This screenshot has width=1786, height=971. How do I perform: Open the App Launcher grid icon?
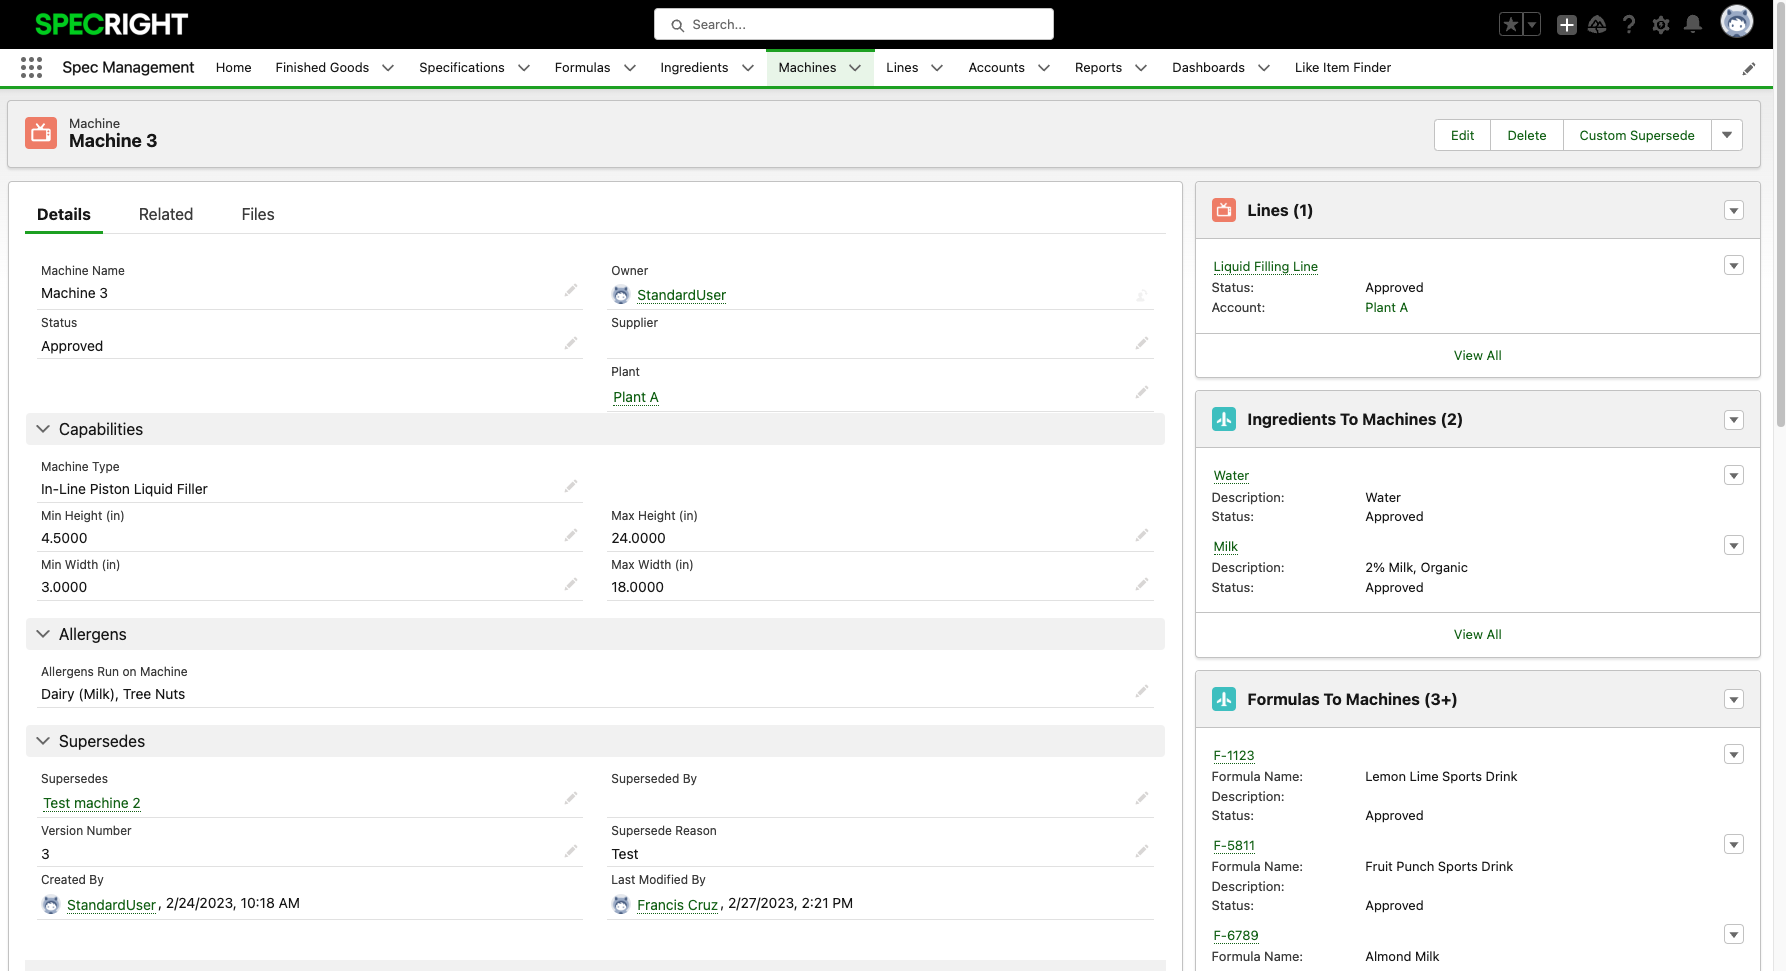tap(31, 67)
